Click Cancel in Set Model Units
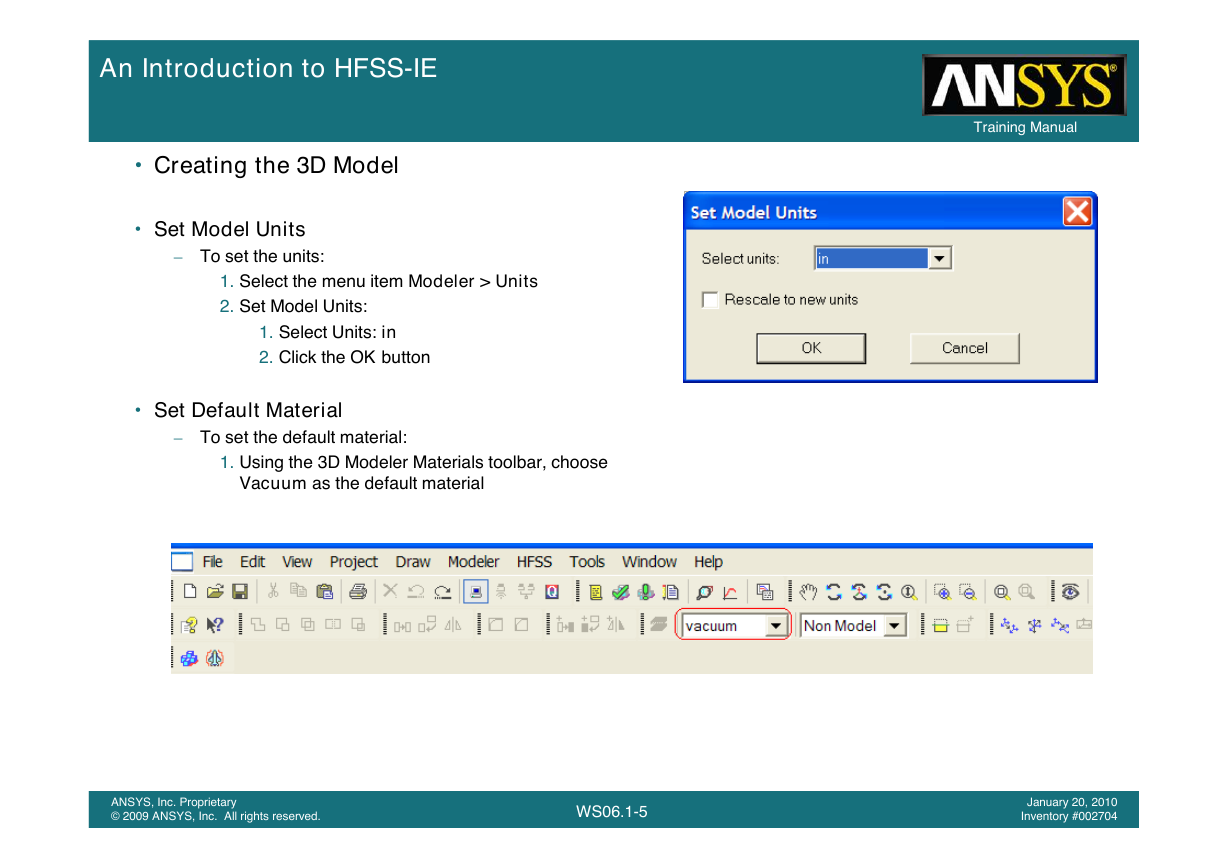 [x=965, y=348]
